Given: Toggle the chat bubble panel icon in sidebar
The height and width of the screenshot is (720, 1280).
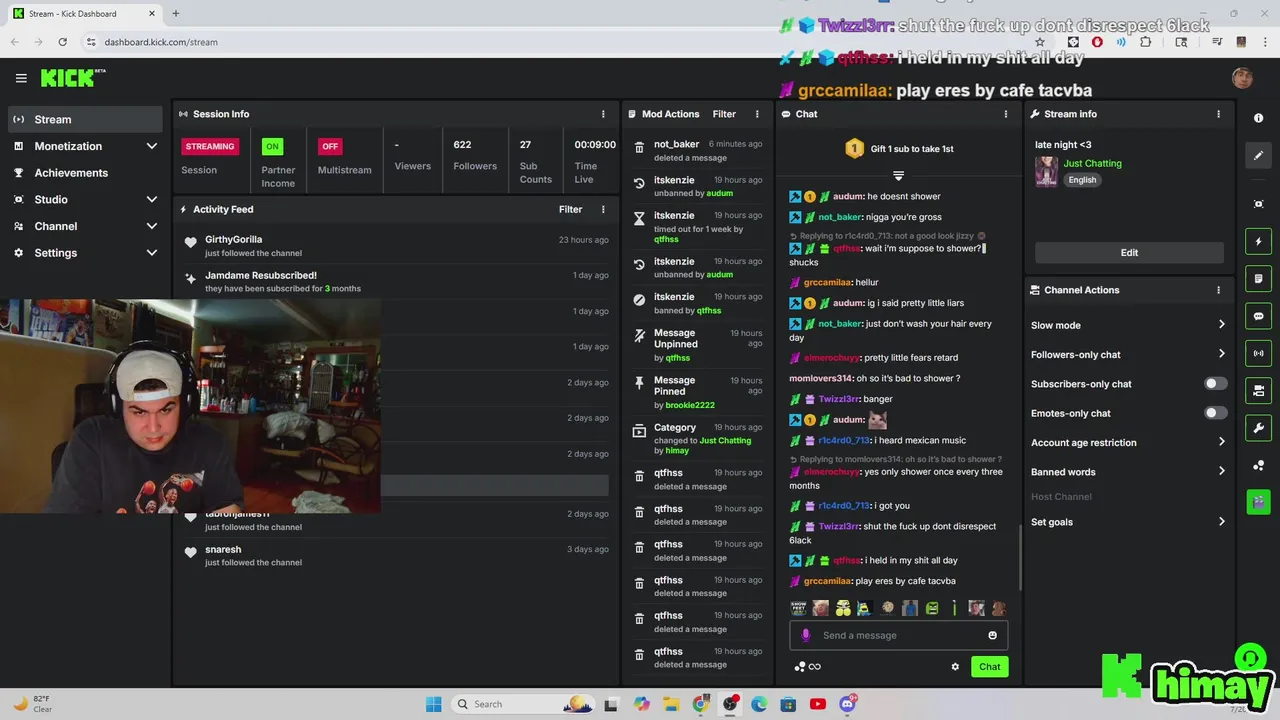Looking at the screenshot, I should point(1258,316).
